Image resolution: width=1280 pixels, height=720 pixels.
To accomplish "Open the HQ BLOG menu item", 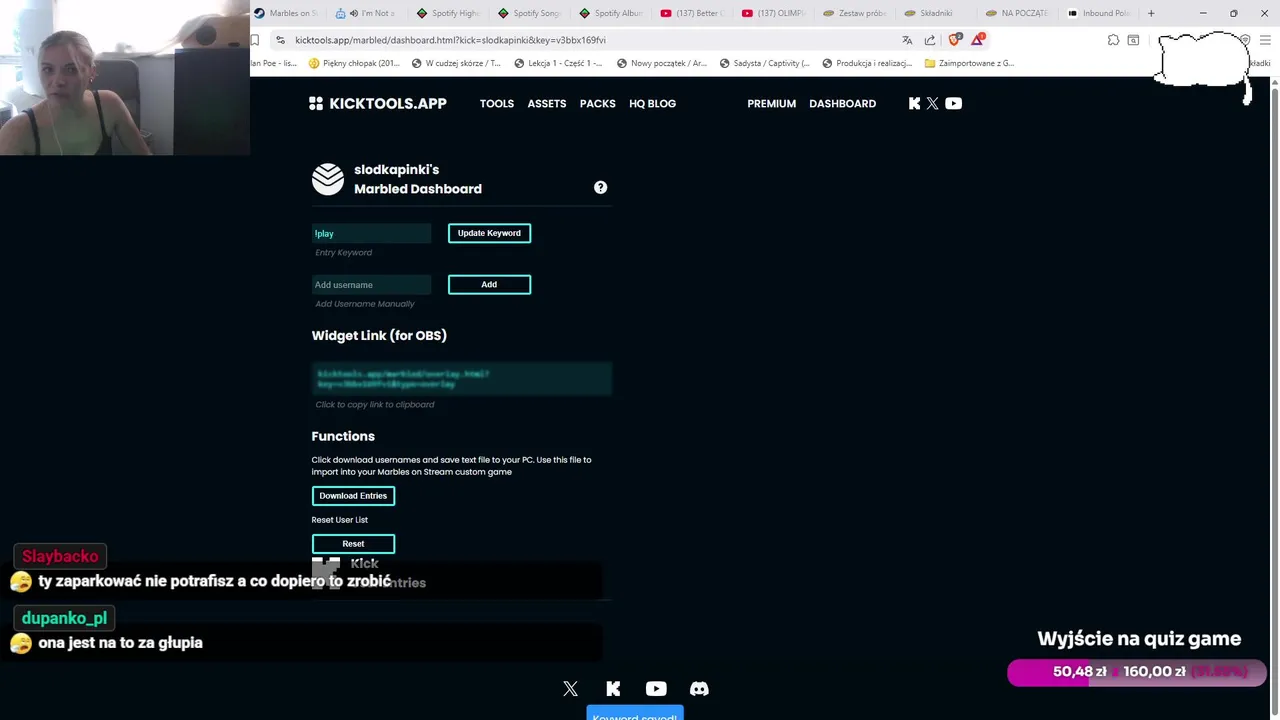I will pyautogui.click(x=653, y=103).
